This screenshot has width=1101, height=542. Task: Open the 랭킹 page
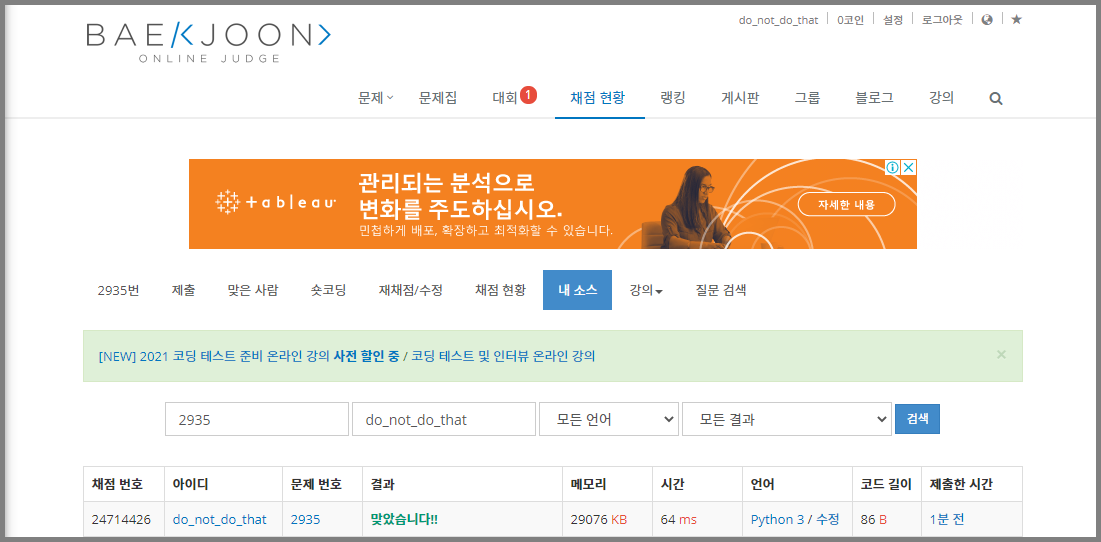coord(673,98)
